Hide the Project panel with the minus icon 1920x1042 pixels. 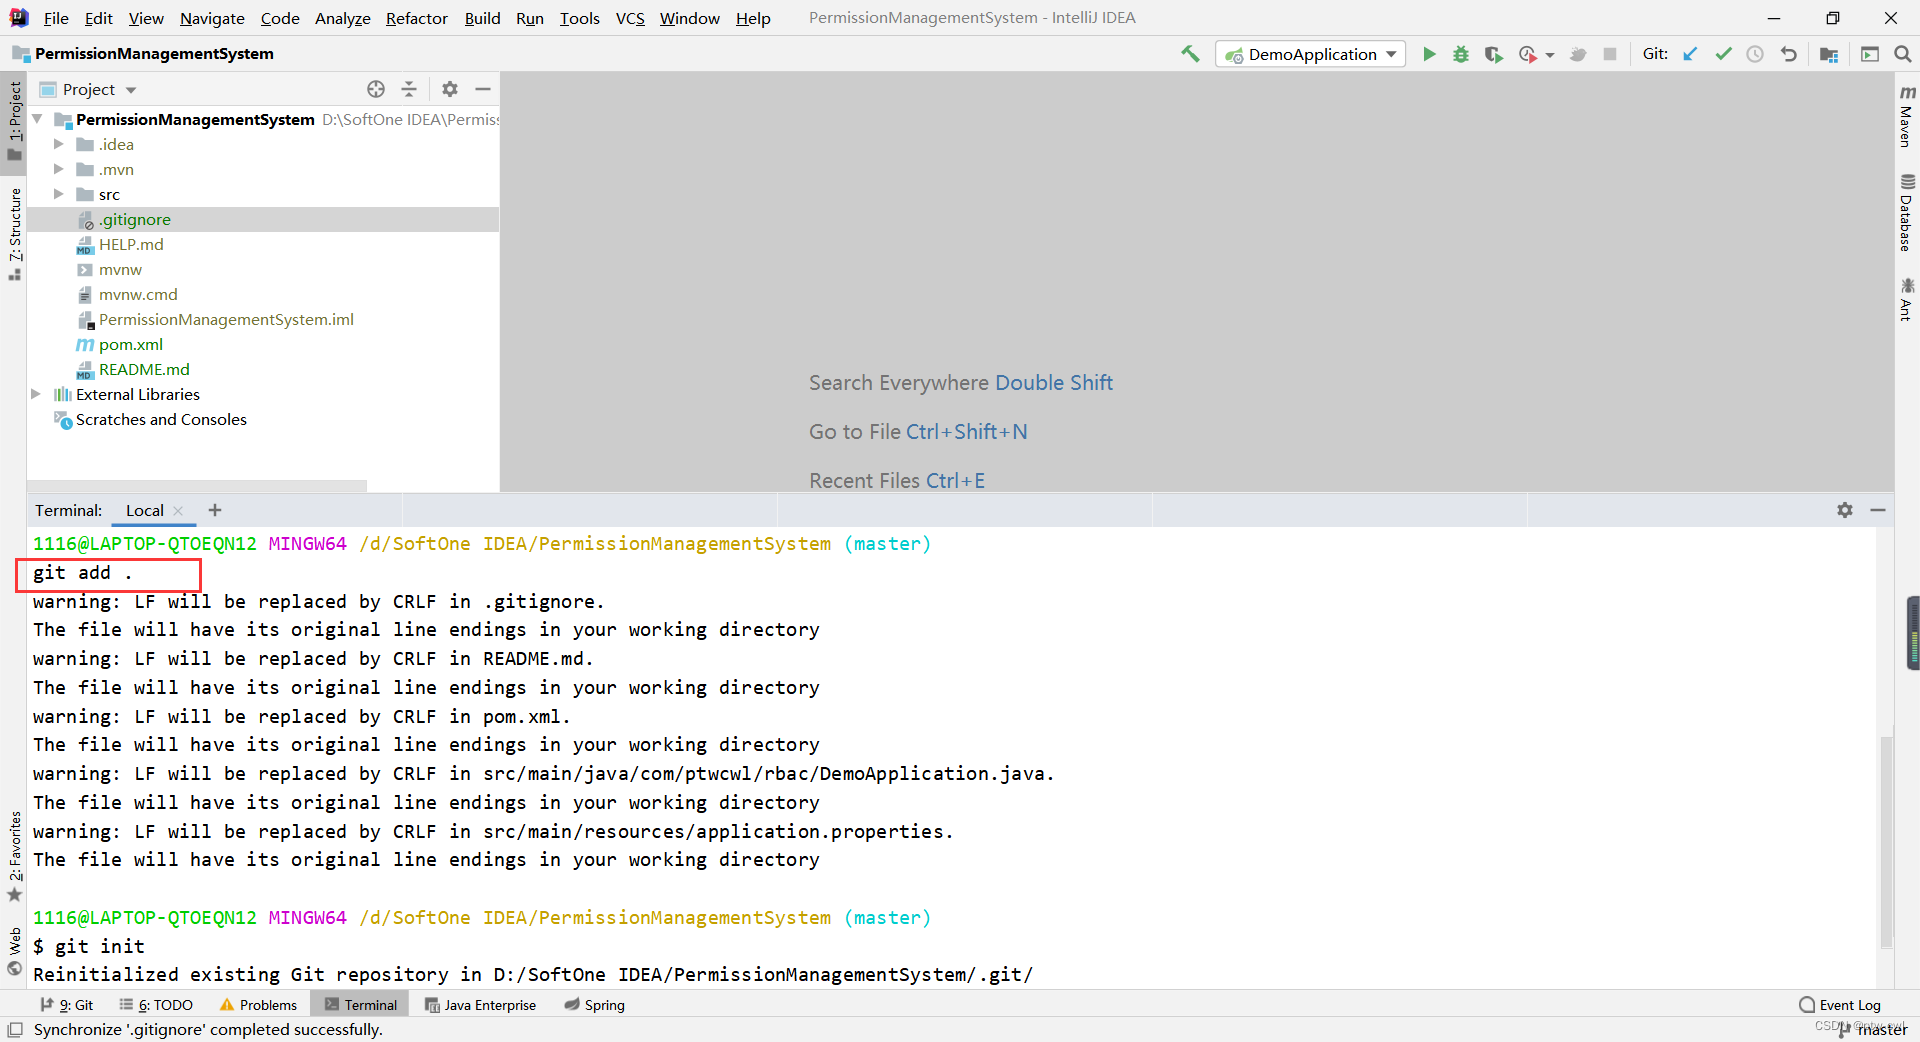483,89
